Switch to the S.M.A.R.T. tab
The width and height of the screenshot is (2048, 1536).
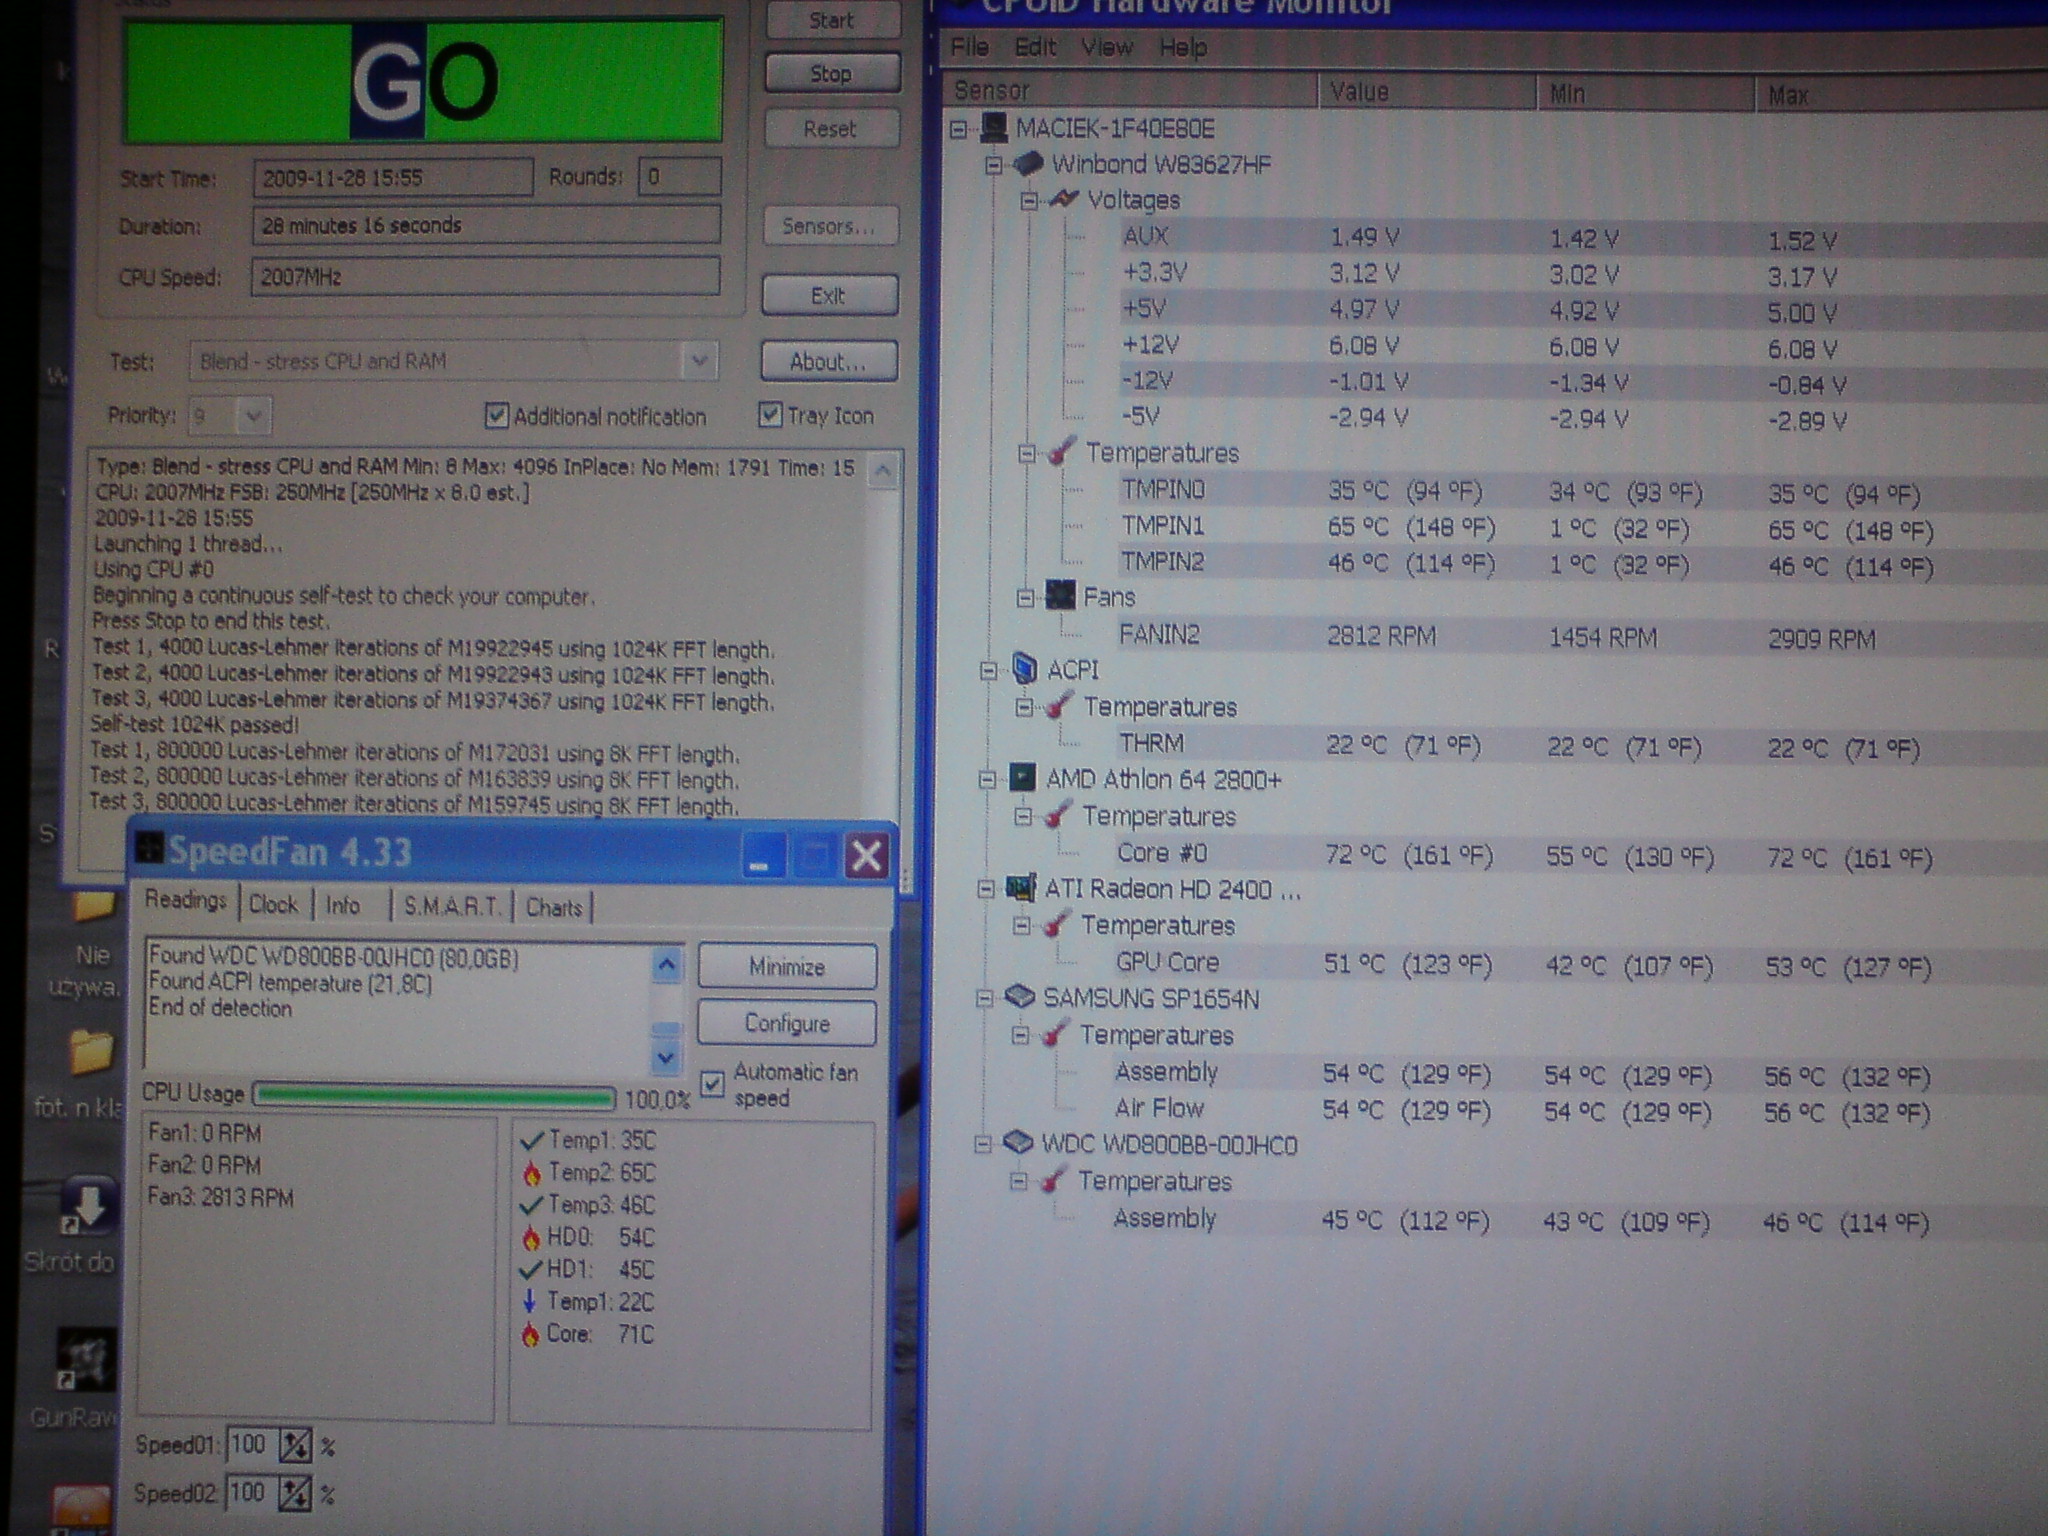pos(451,906)
